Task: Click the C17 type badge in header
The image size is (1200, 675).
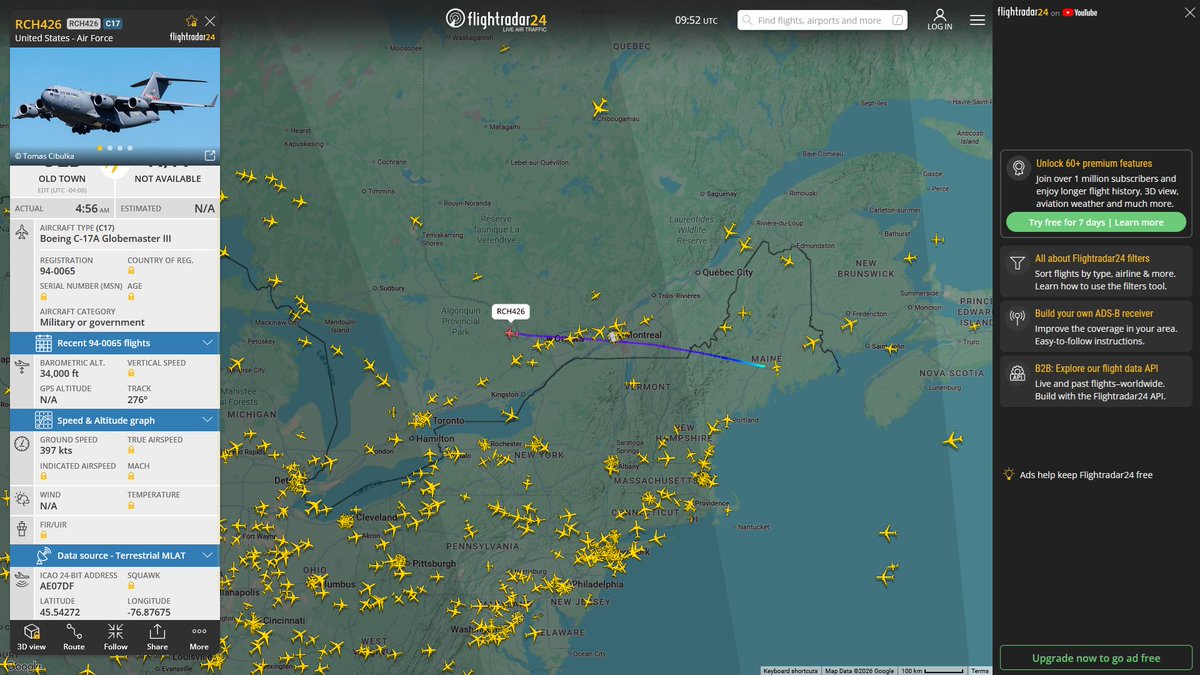Action: point(113,22)
